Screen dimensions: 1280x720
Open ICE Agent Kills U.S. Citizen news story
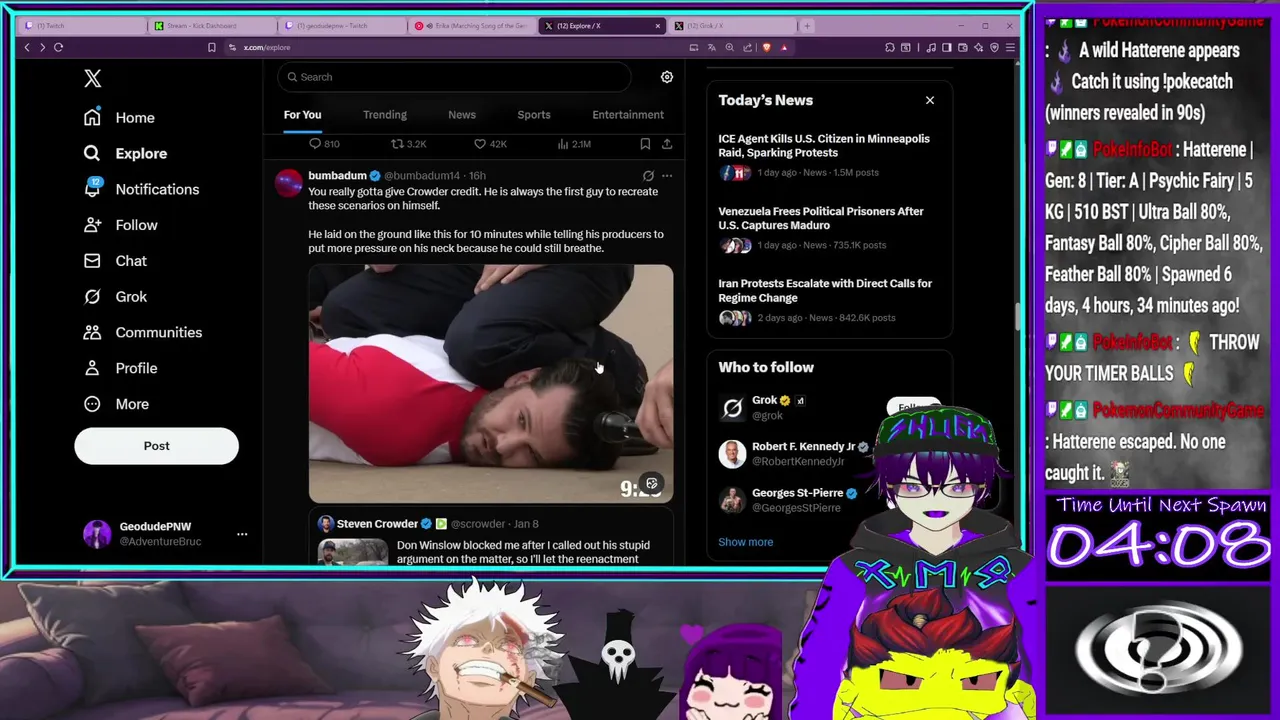pyautogui.click(x=829, y=155)
